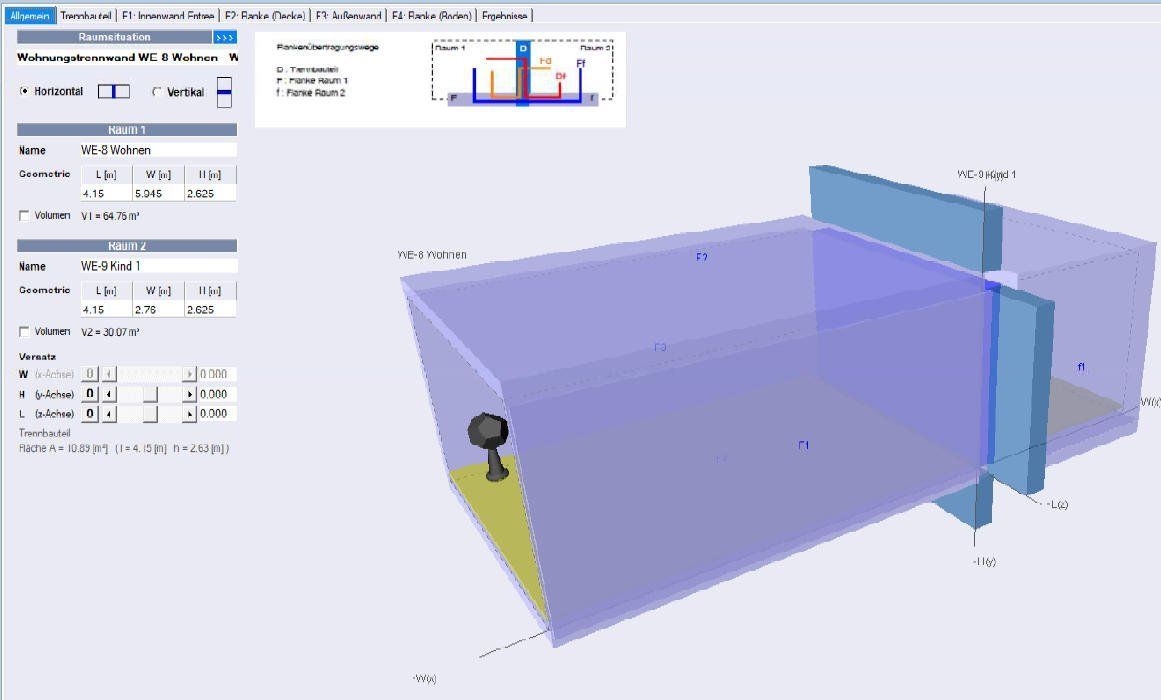Switch to the Ergebnisse tab
Screen dimensions: 1161x700
coord(506,16)
